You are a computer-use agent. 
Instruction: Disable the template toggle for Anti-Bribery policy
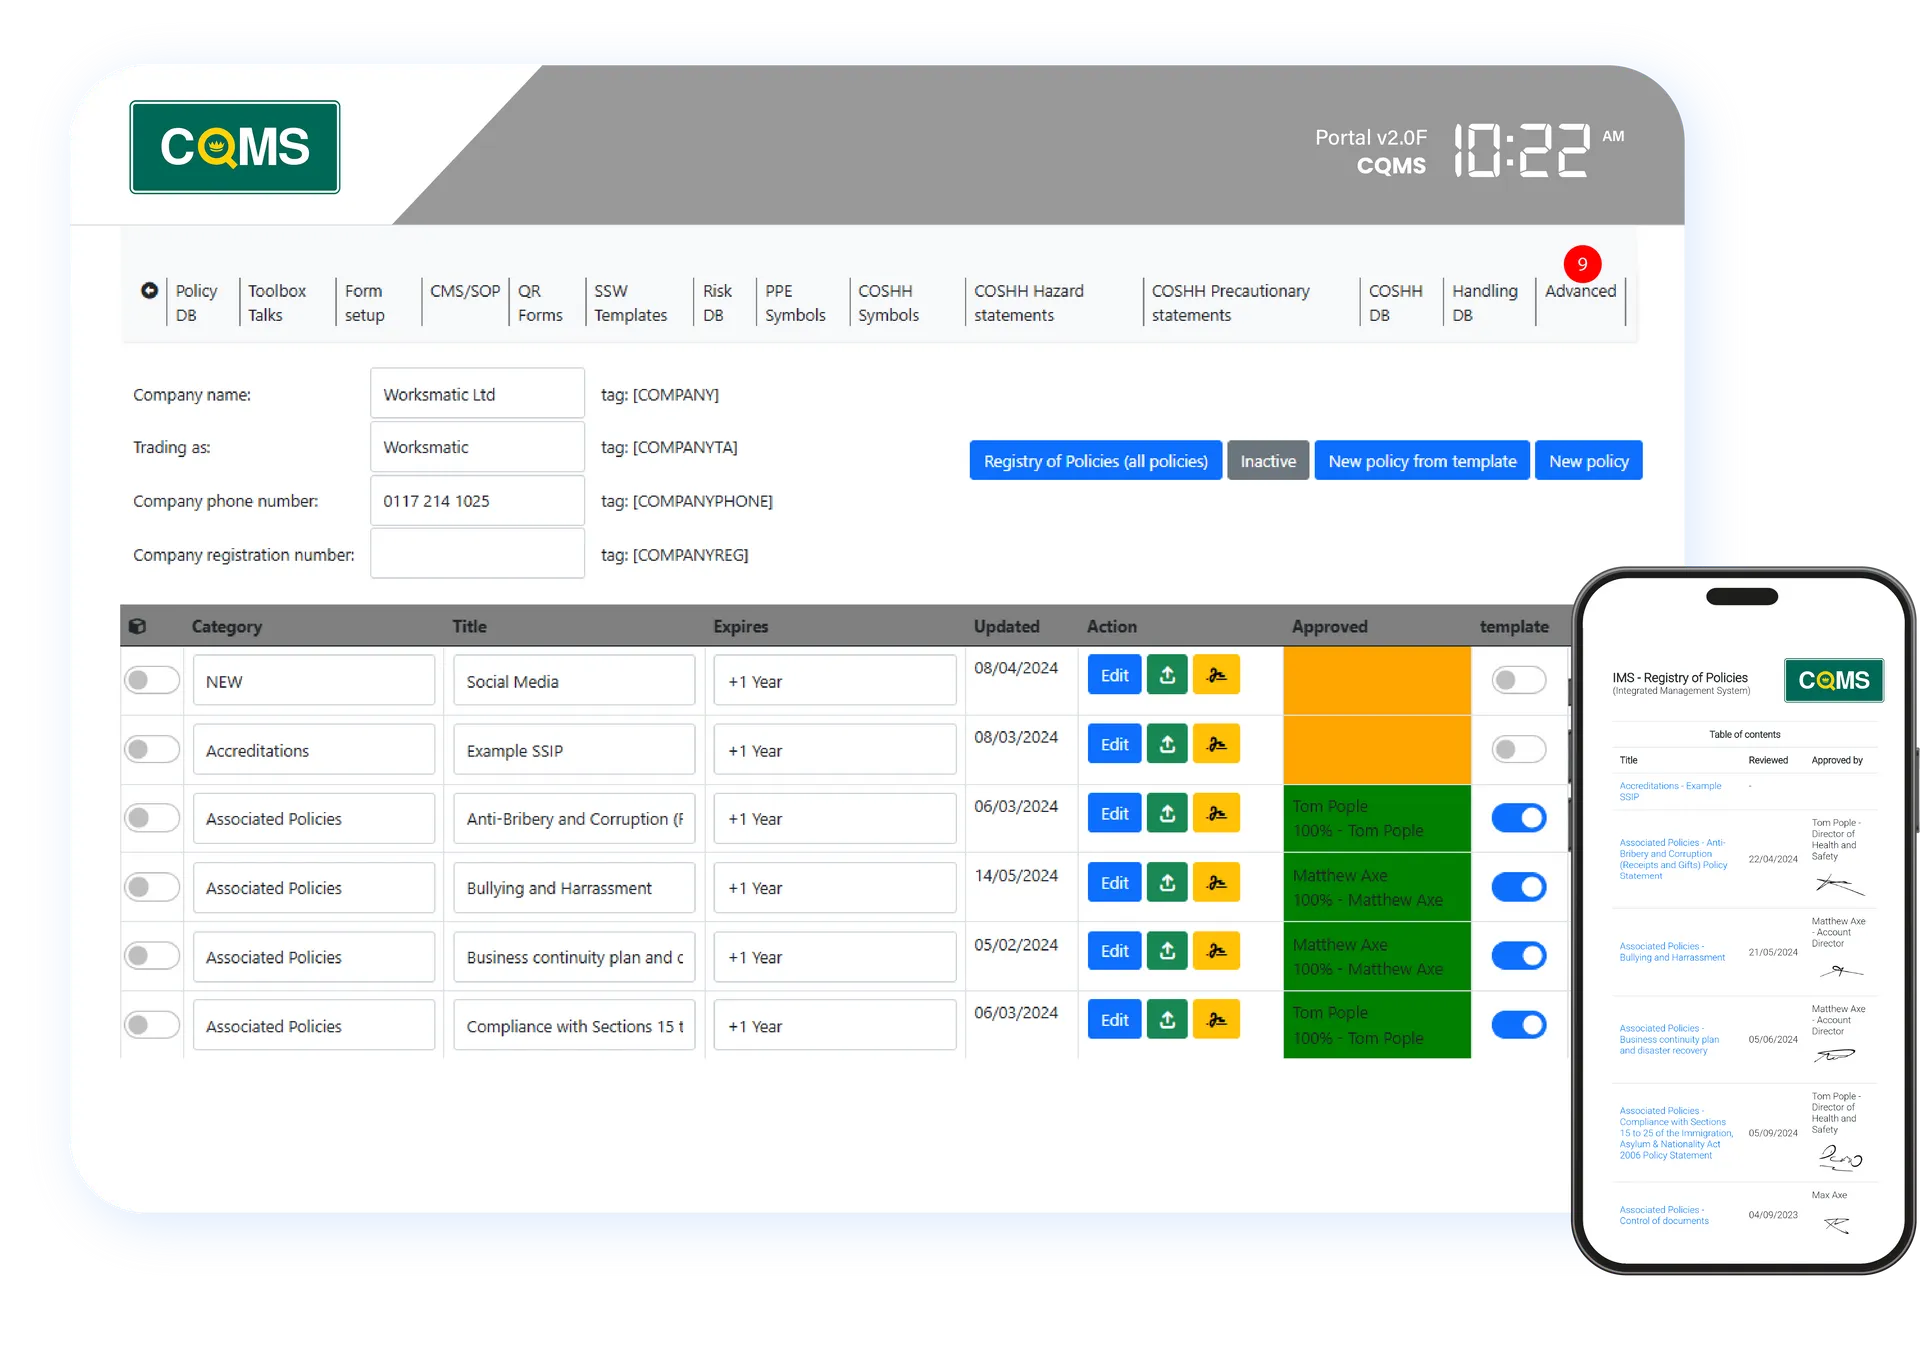(x=1519, y=818)
